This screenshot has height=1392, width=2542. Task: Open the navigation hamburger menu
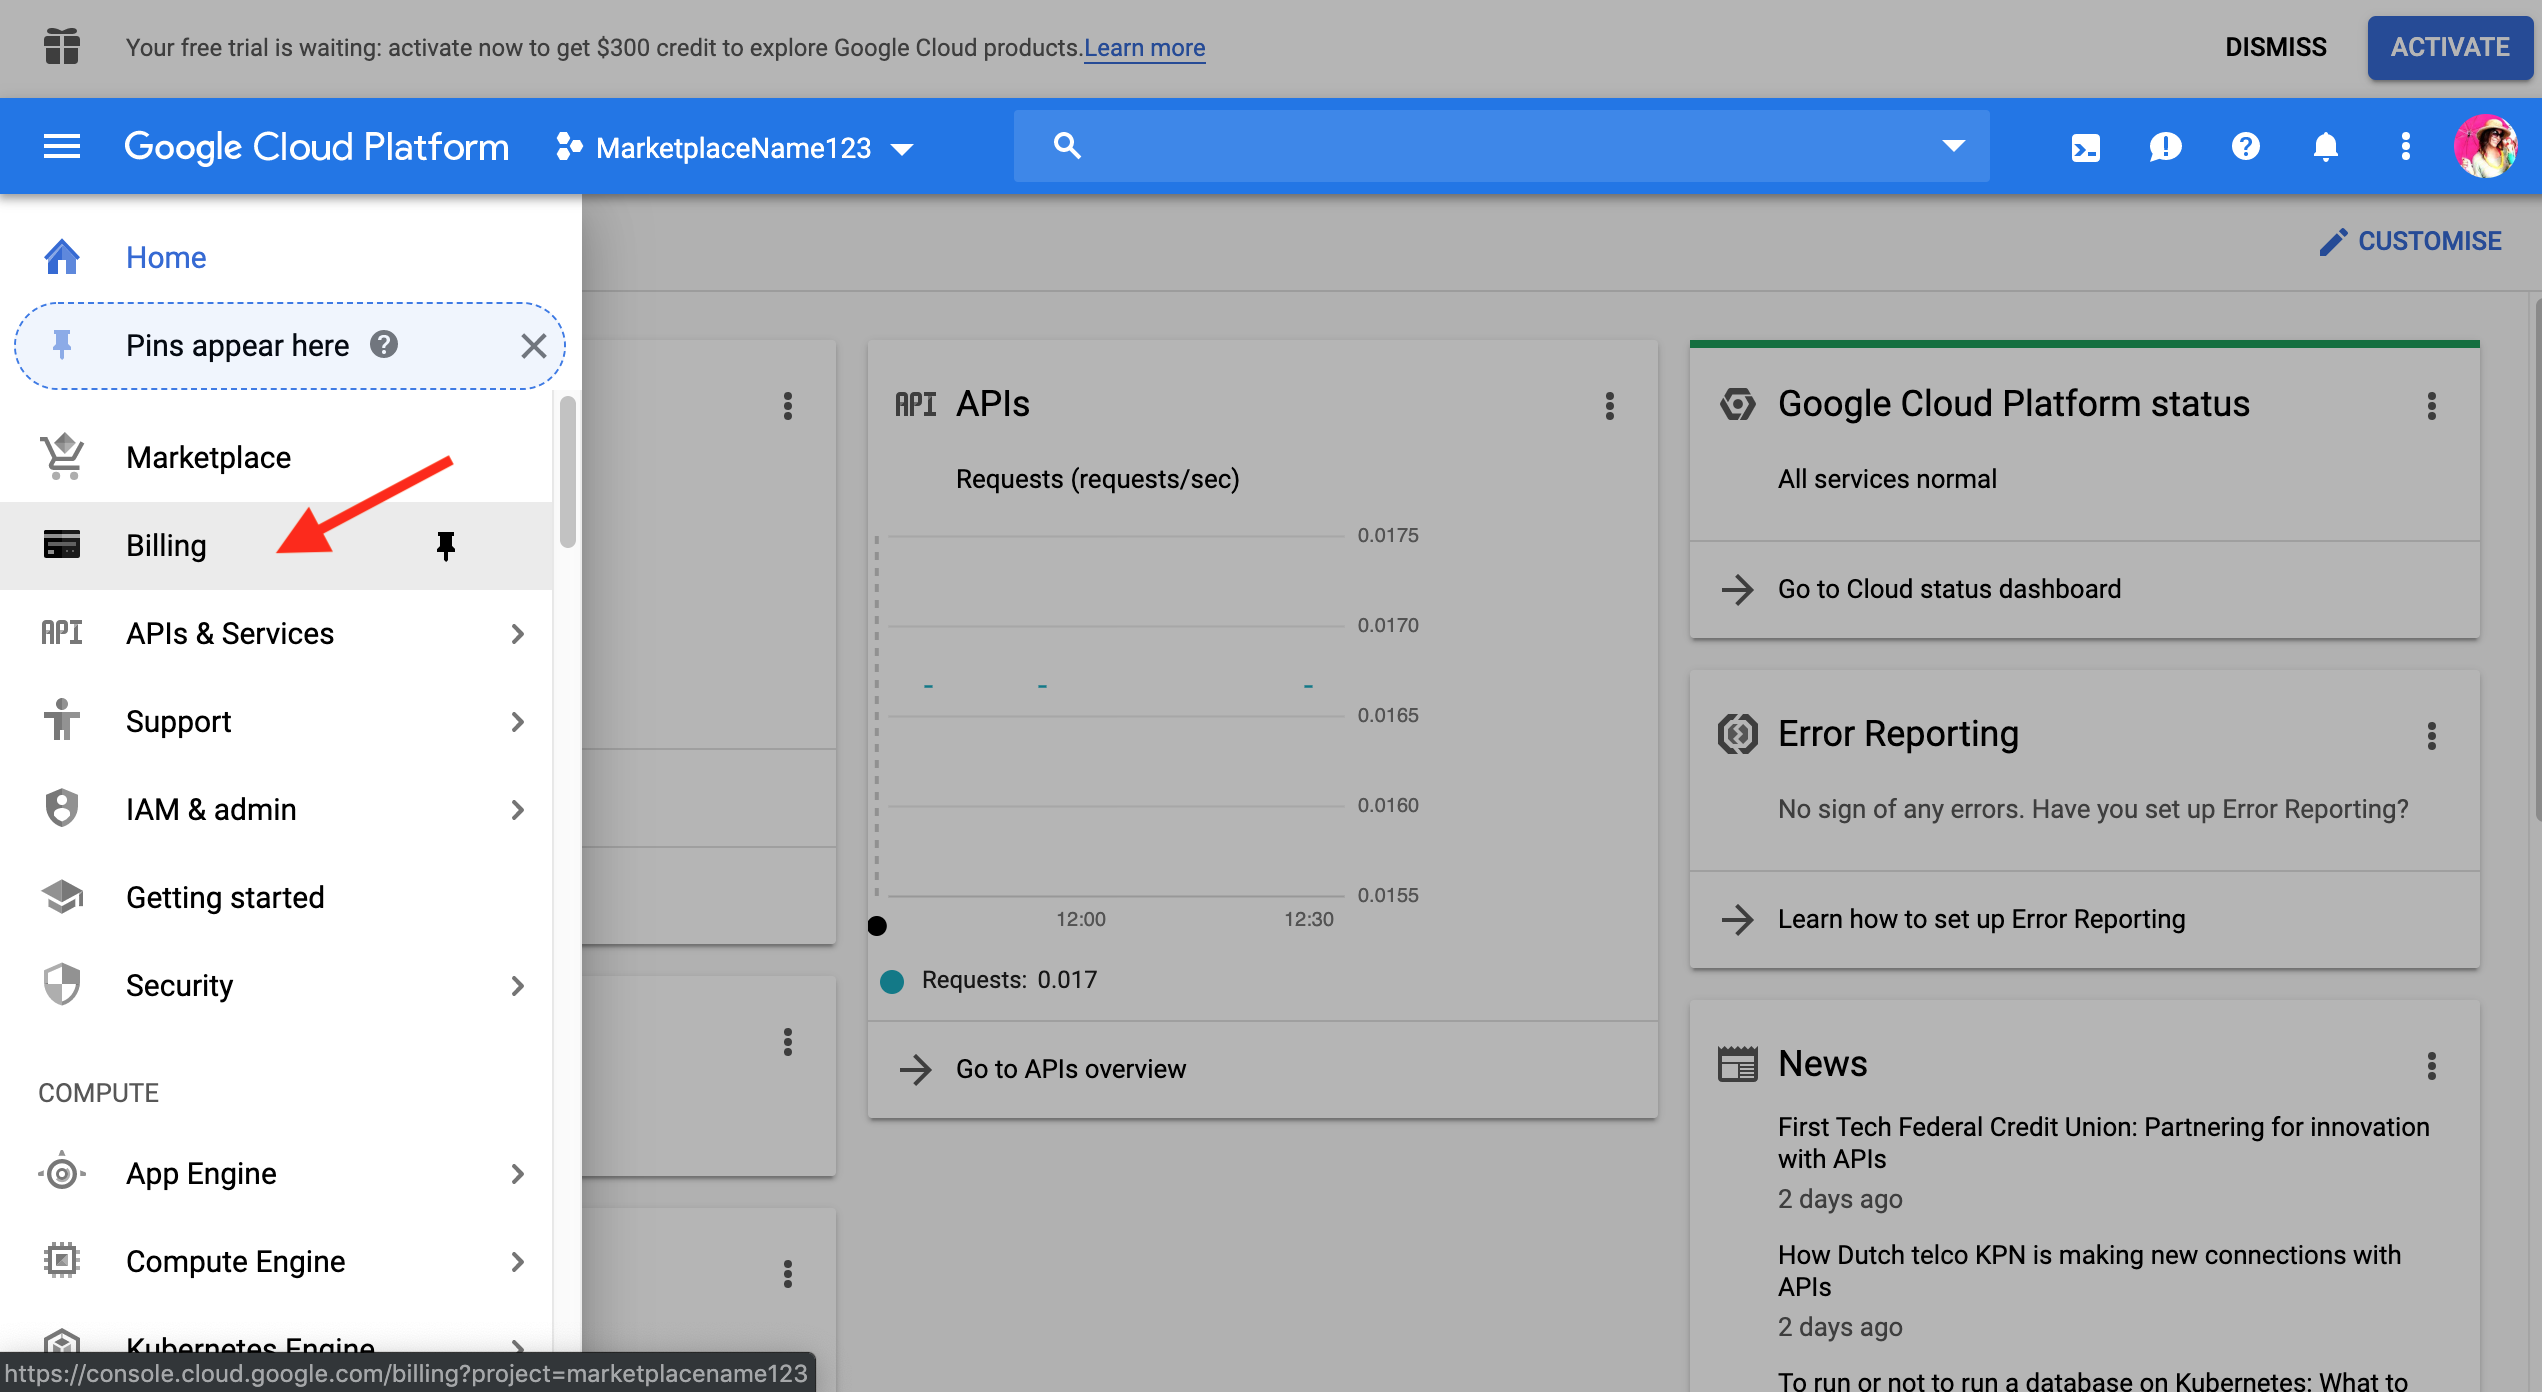click(x=61, y=146)
